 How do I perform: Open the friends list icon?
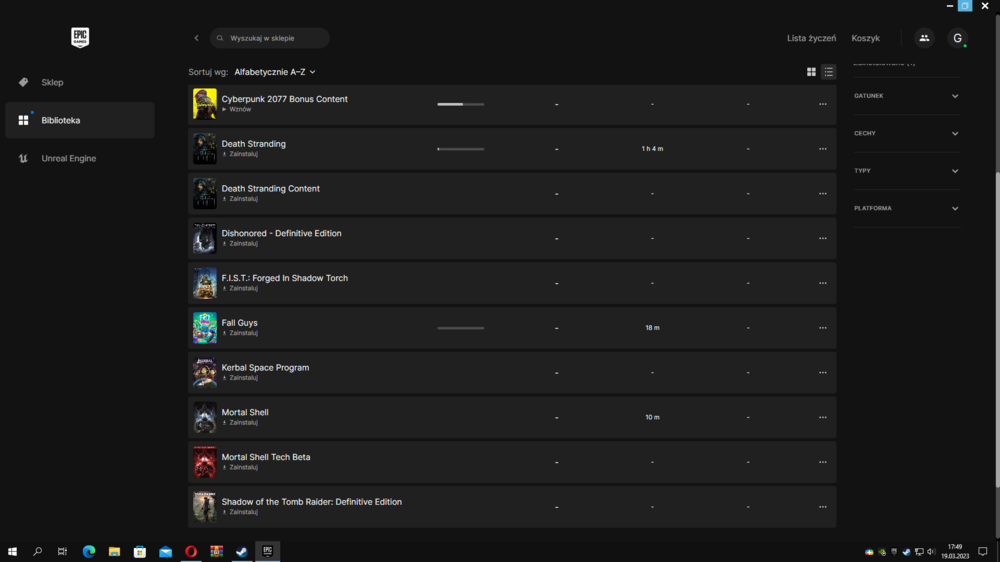coord(923,38)
